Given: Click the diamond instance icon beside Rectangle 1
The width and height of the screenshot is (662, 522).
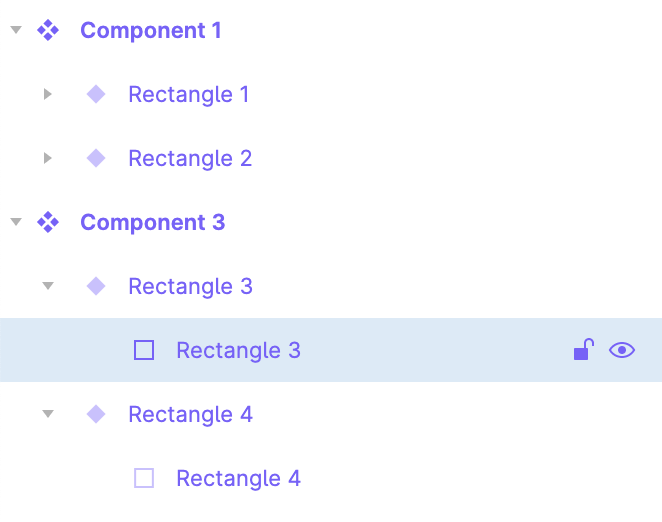Looking at the screenshot, I should click(x=96, y=94).
